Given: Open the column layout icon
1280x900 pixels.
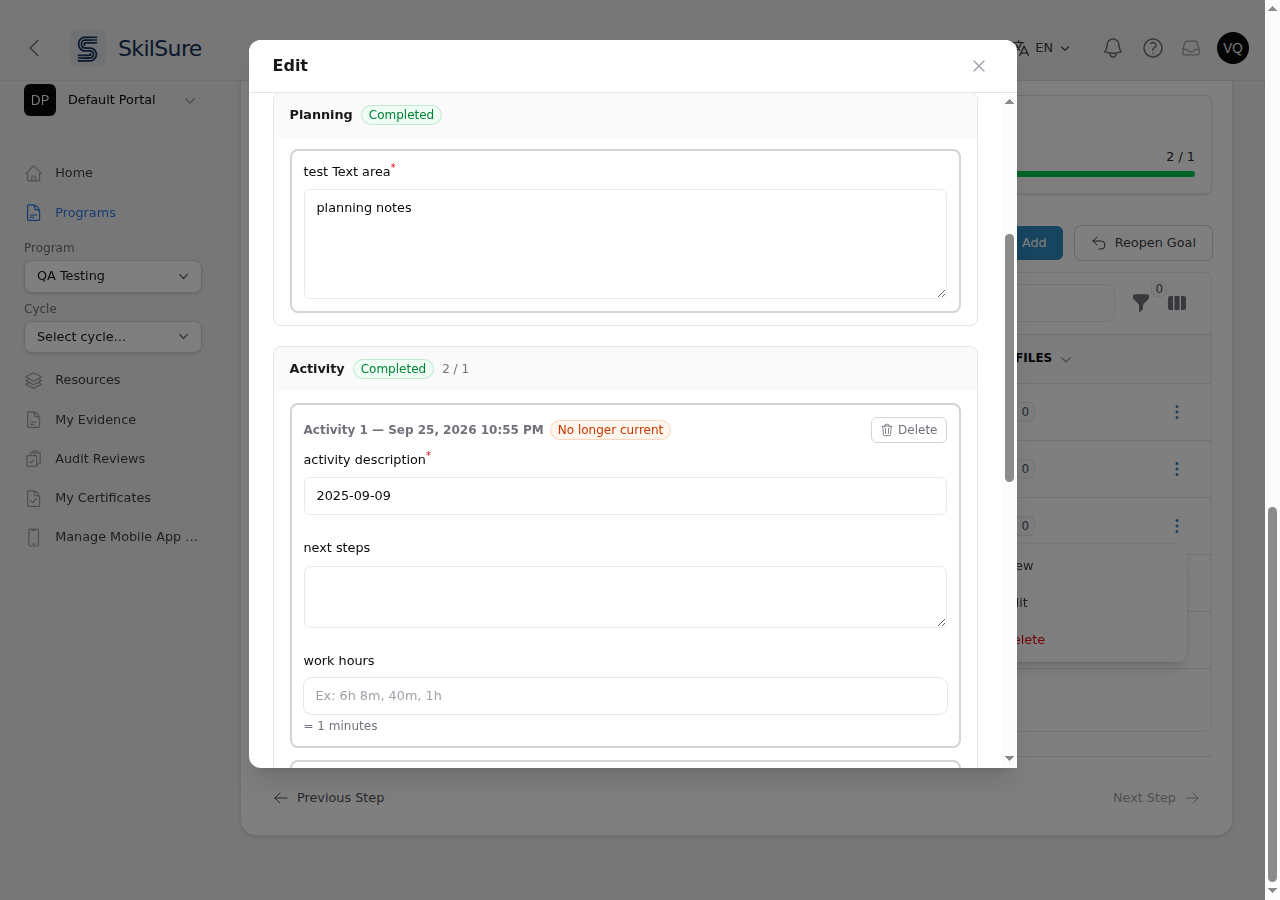Looking at the screenshot, I should point(1177,302).
